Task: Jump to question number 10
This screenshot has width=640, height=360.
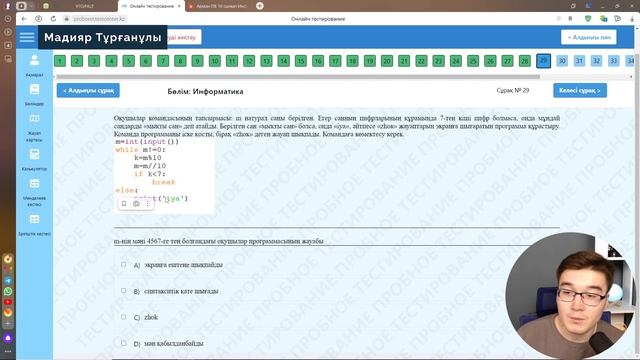Action: 215,61
